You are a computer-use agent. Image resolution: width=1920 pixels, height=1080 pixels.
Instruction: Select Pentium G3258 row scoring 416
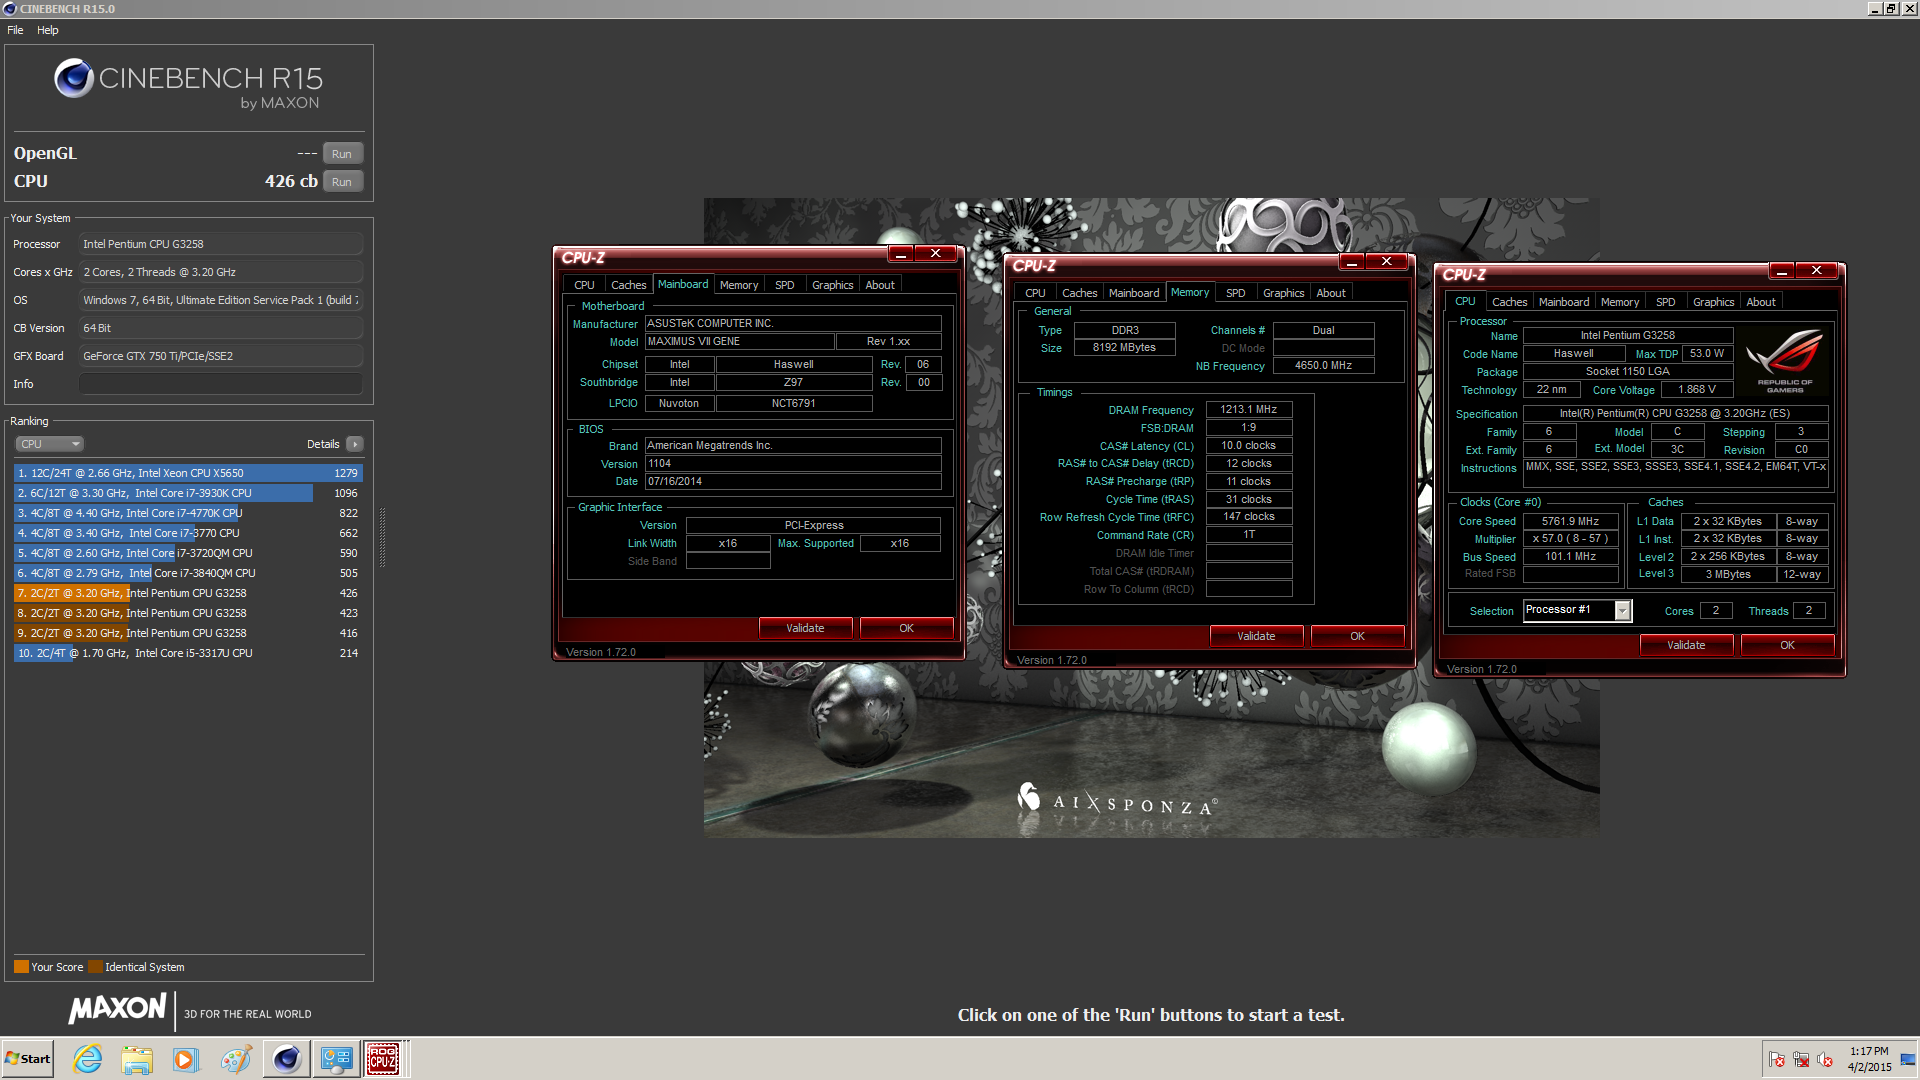[x=188, y=633]
